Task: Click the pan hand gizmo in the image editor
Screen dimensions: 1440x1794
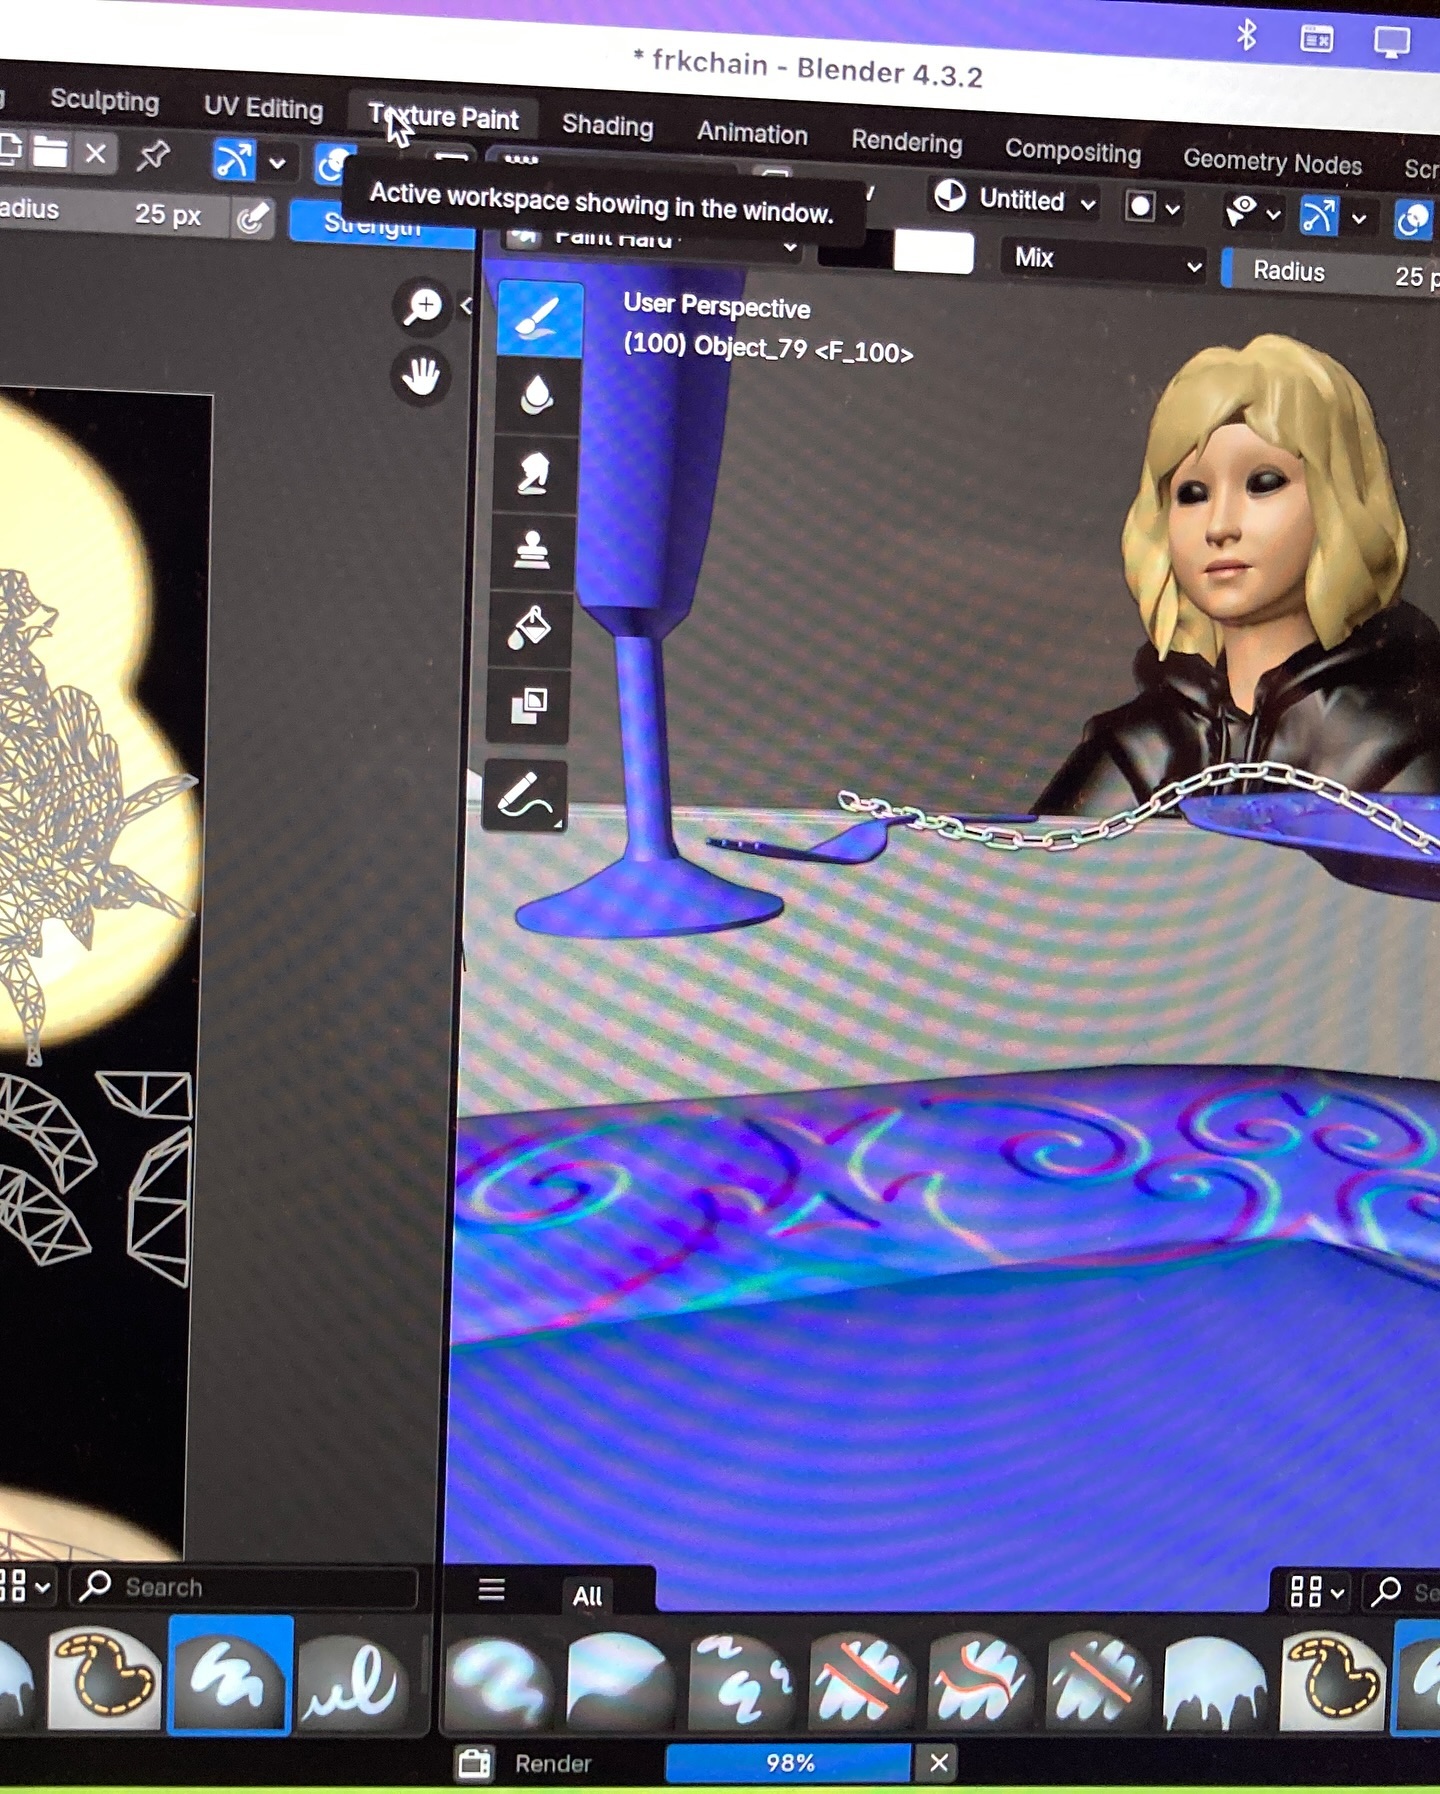Action: (x=421, y=377)
